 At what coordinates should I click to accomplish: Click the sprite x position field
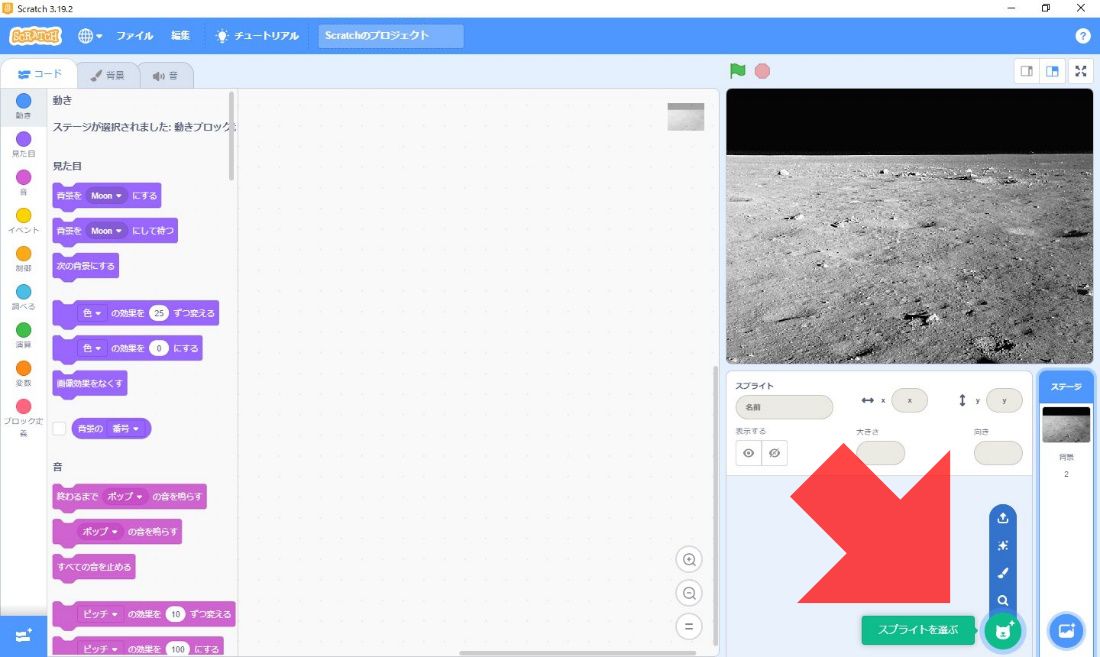[909, 400]
